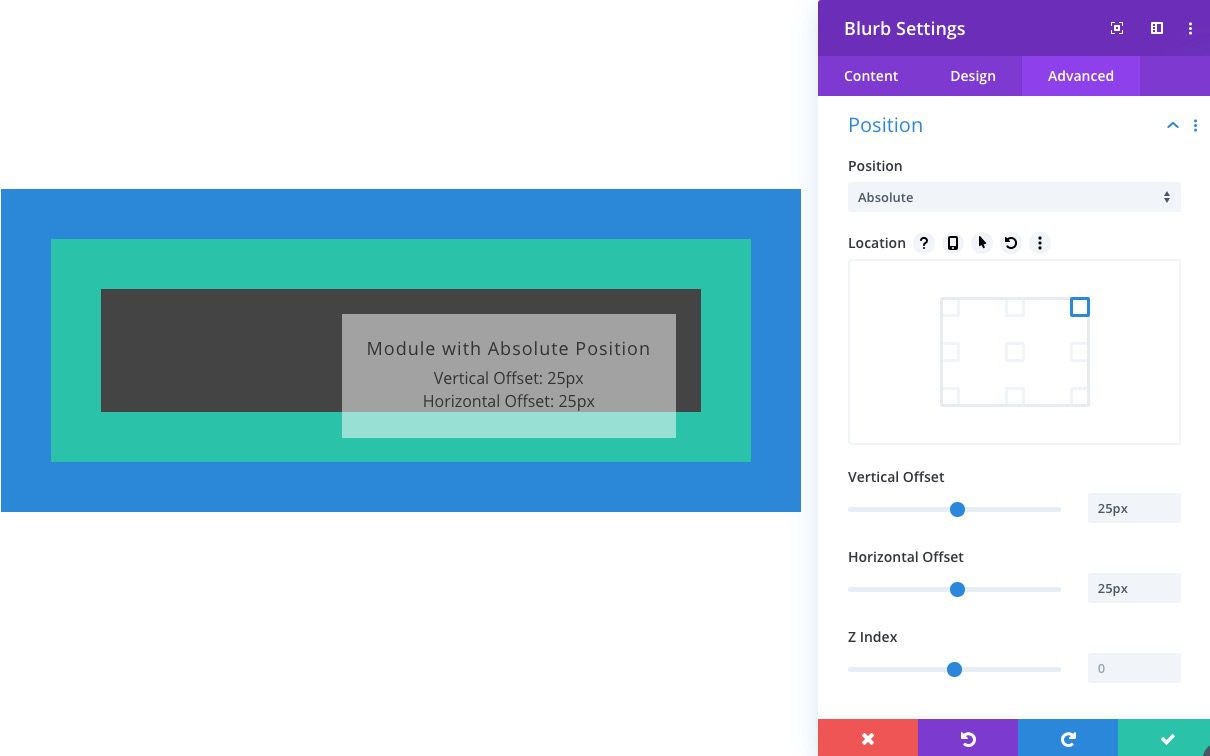
Task: Click the Vertical Offset slider handle
Action: coord(957,509)
